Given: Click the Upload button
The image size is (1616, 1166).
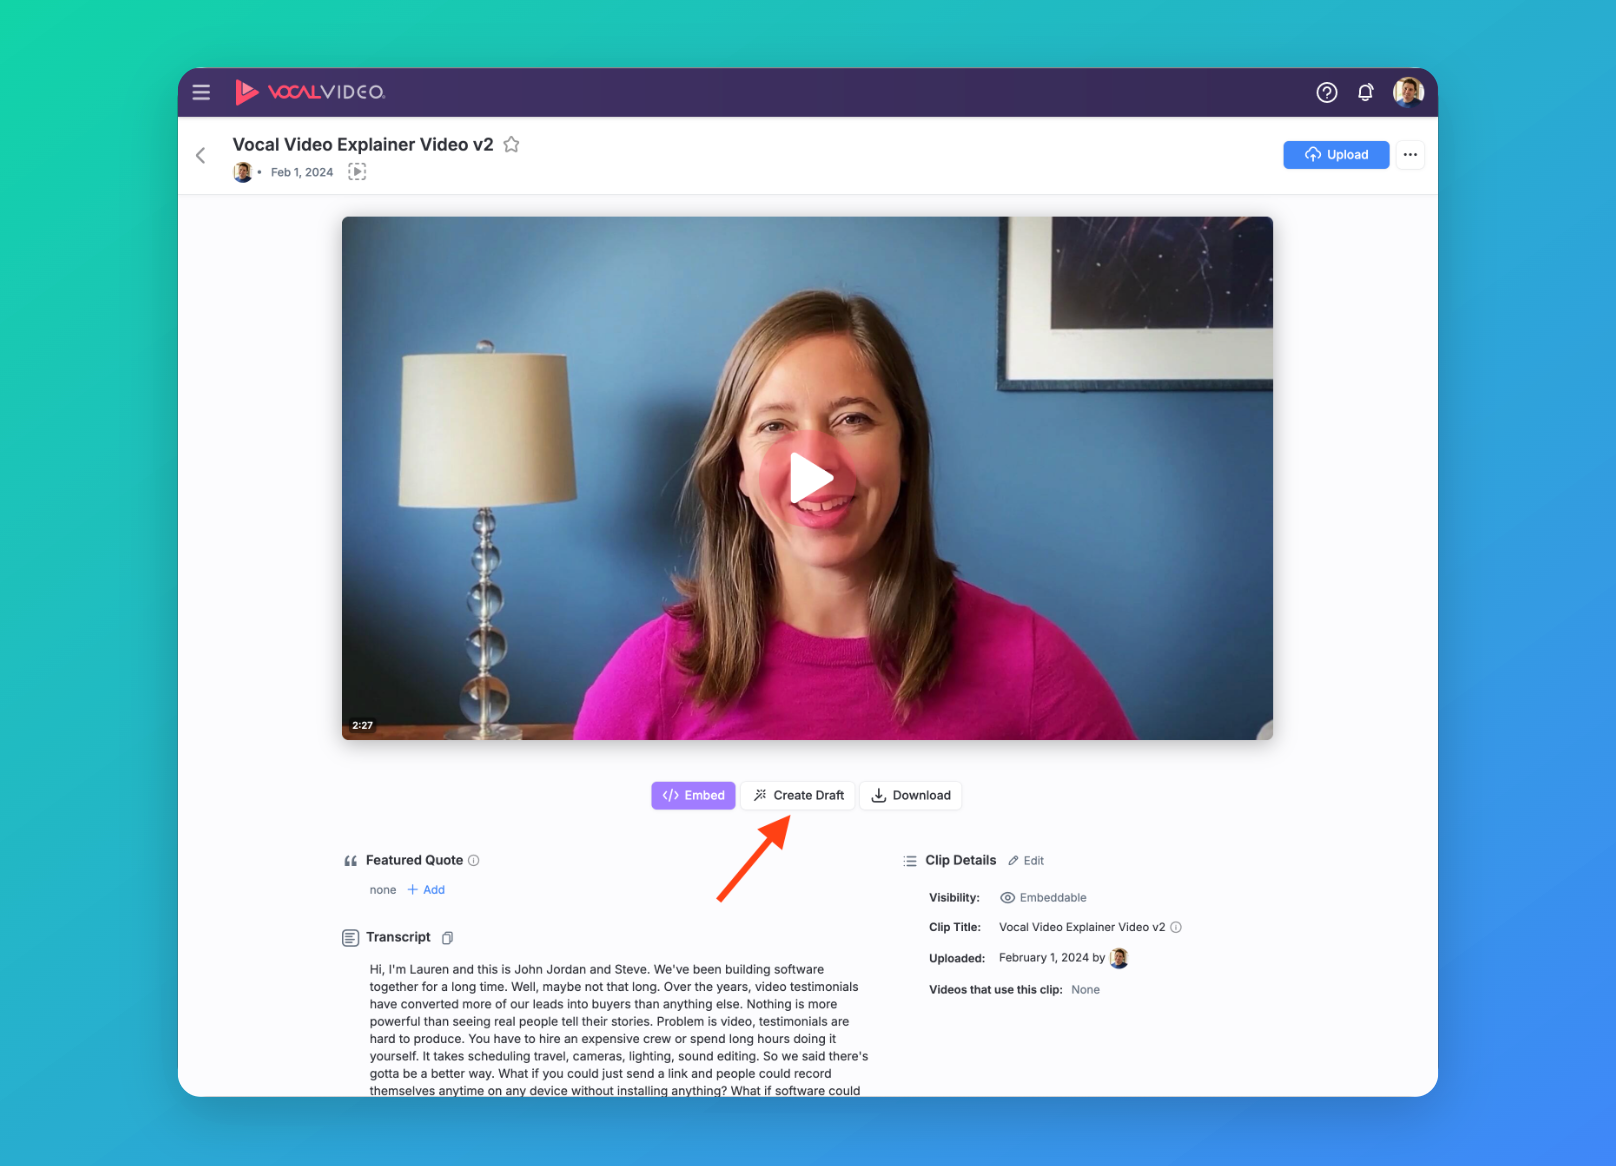Looking at the screenshot, I should [x=1336, y=155].
